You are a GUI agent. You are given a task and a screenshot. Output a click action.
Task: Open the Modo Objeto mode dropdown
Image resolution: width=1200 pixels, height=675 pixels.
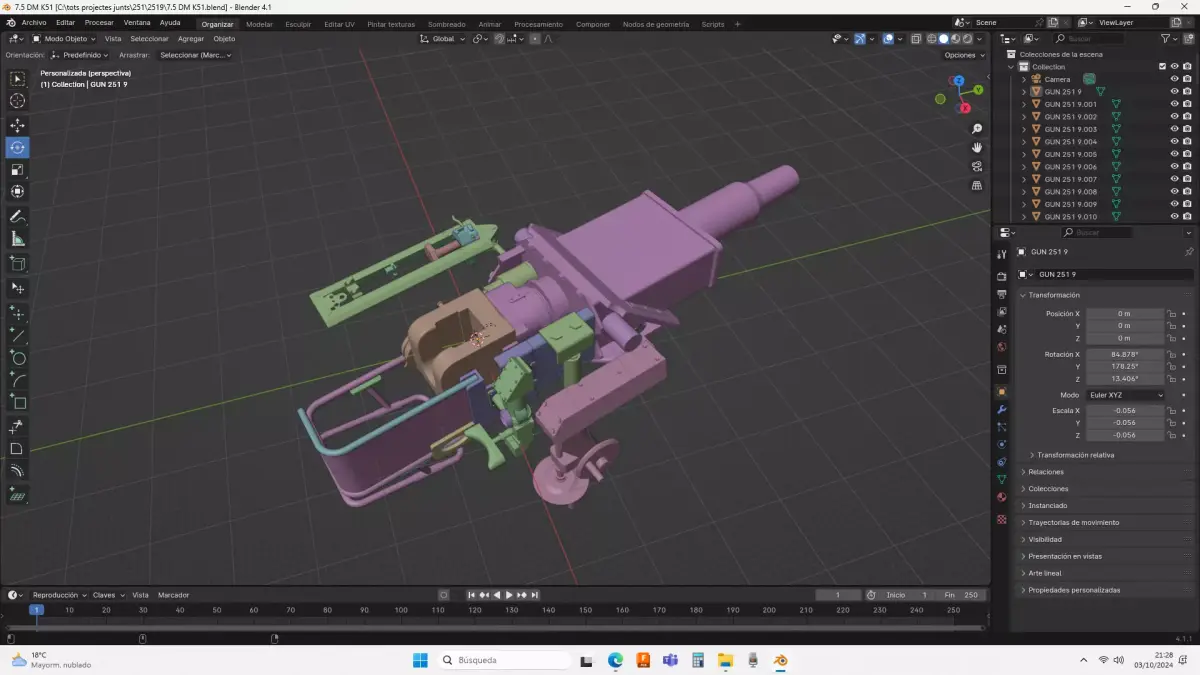pyautogui.click(x=64, y=39)
